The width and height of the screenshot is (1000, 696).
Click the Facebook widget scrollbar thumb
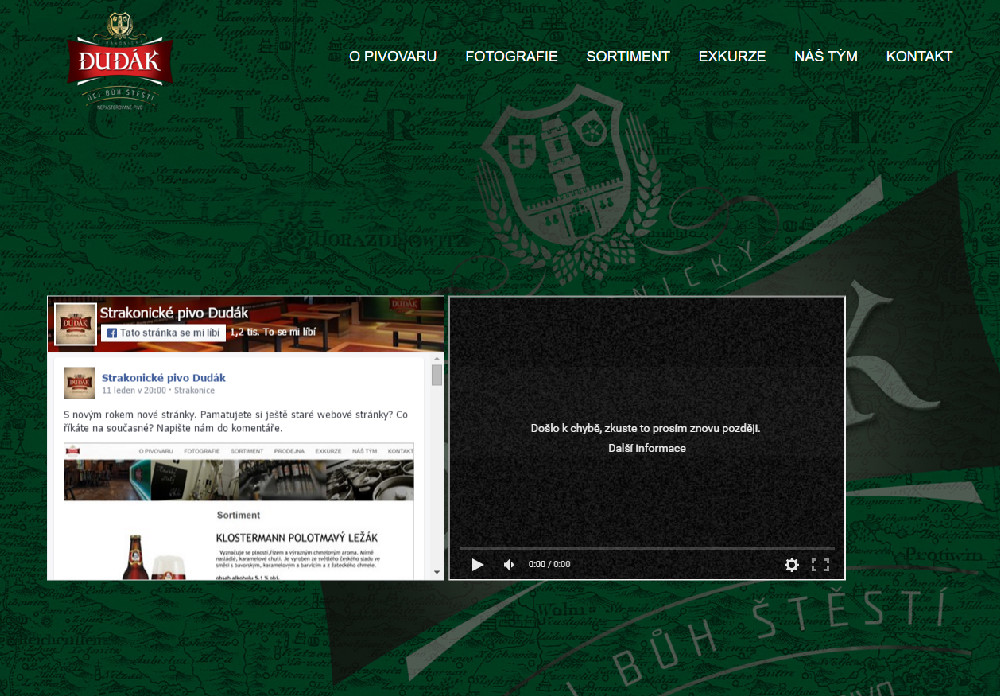437,375
